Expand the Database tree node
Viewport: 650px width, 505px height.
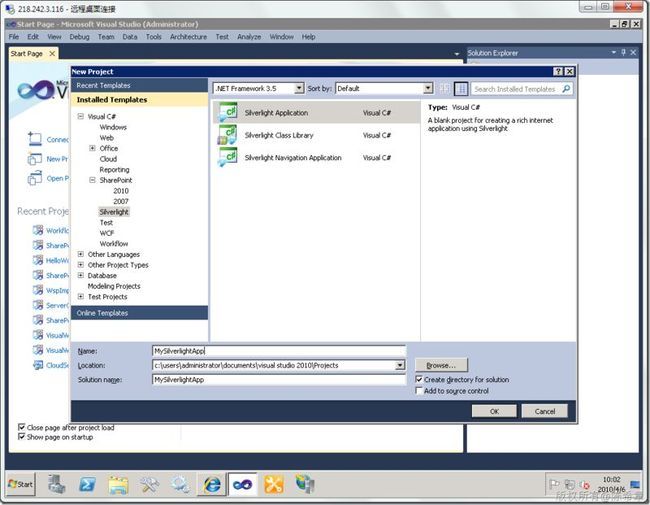(80, 275)
